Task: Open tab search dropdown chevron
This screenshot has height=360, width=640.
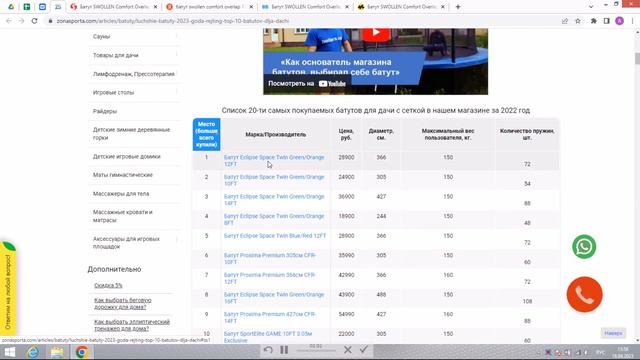Action: [x=591, y=7]
